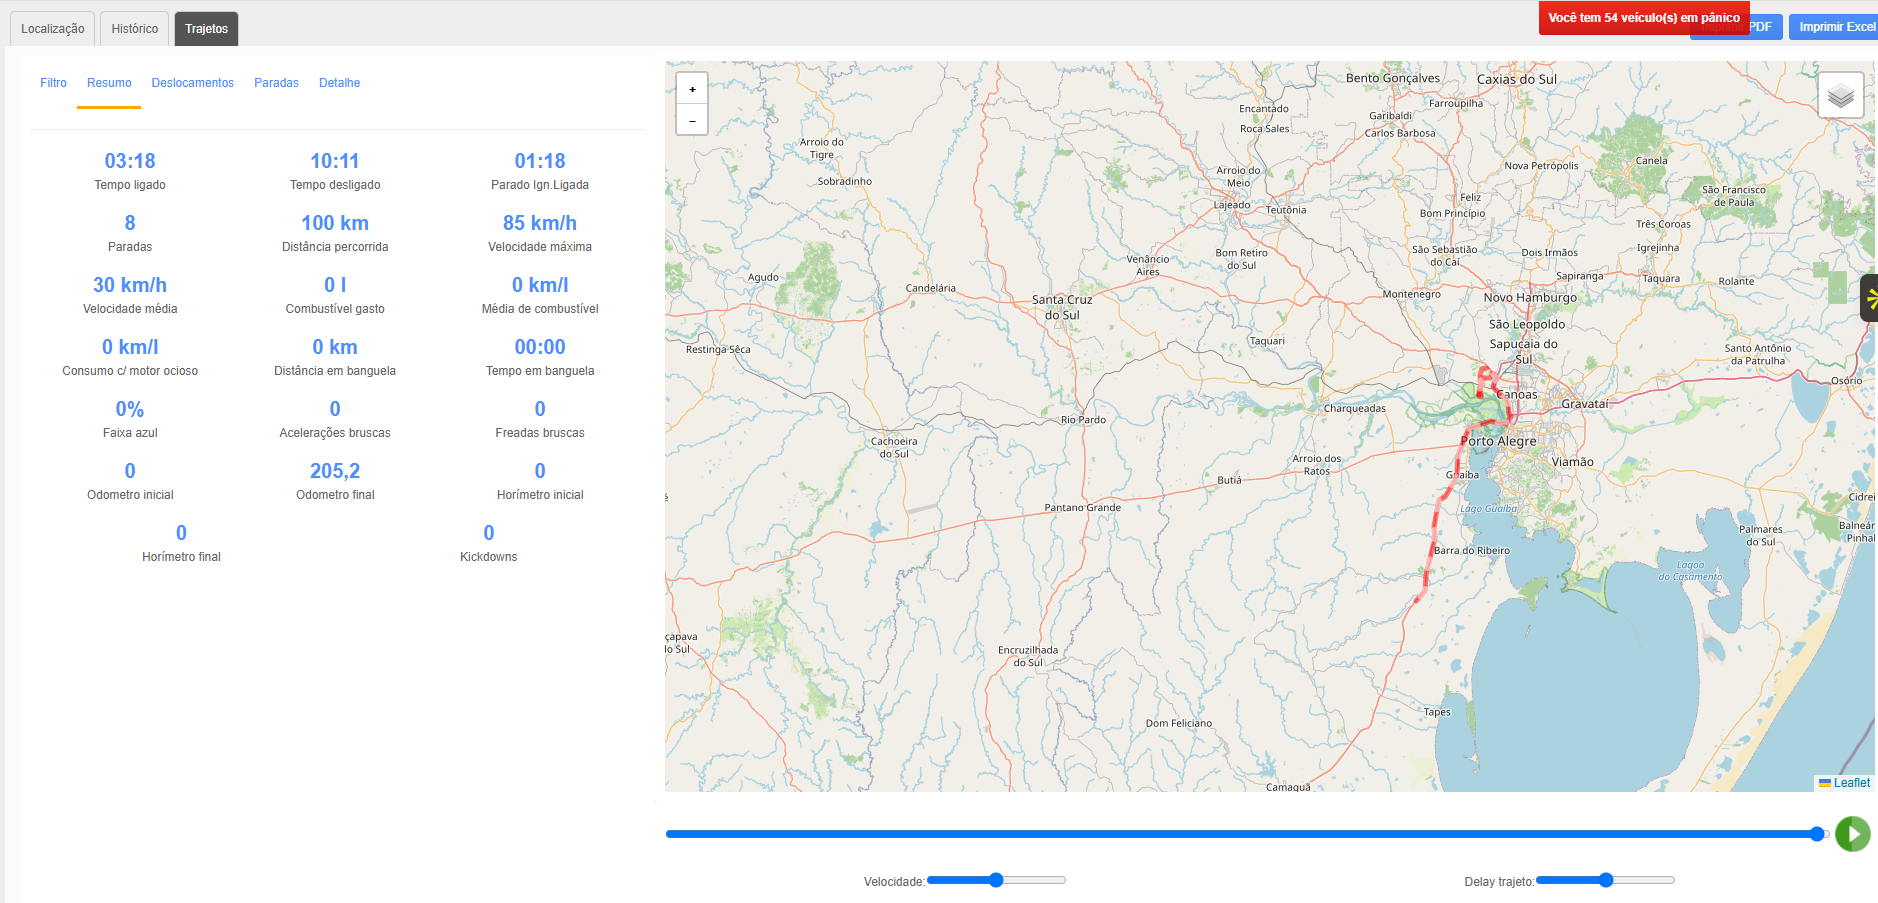Screen dimensions: 1878x903
Task: Select the Resumo sub-tab
Action: pos(109,83)
